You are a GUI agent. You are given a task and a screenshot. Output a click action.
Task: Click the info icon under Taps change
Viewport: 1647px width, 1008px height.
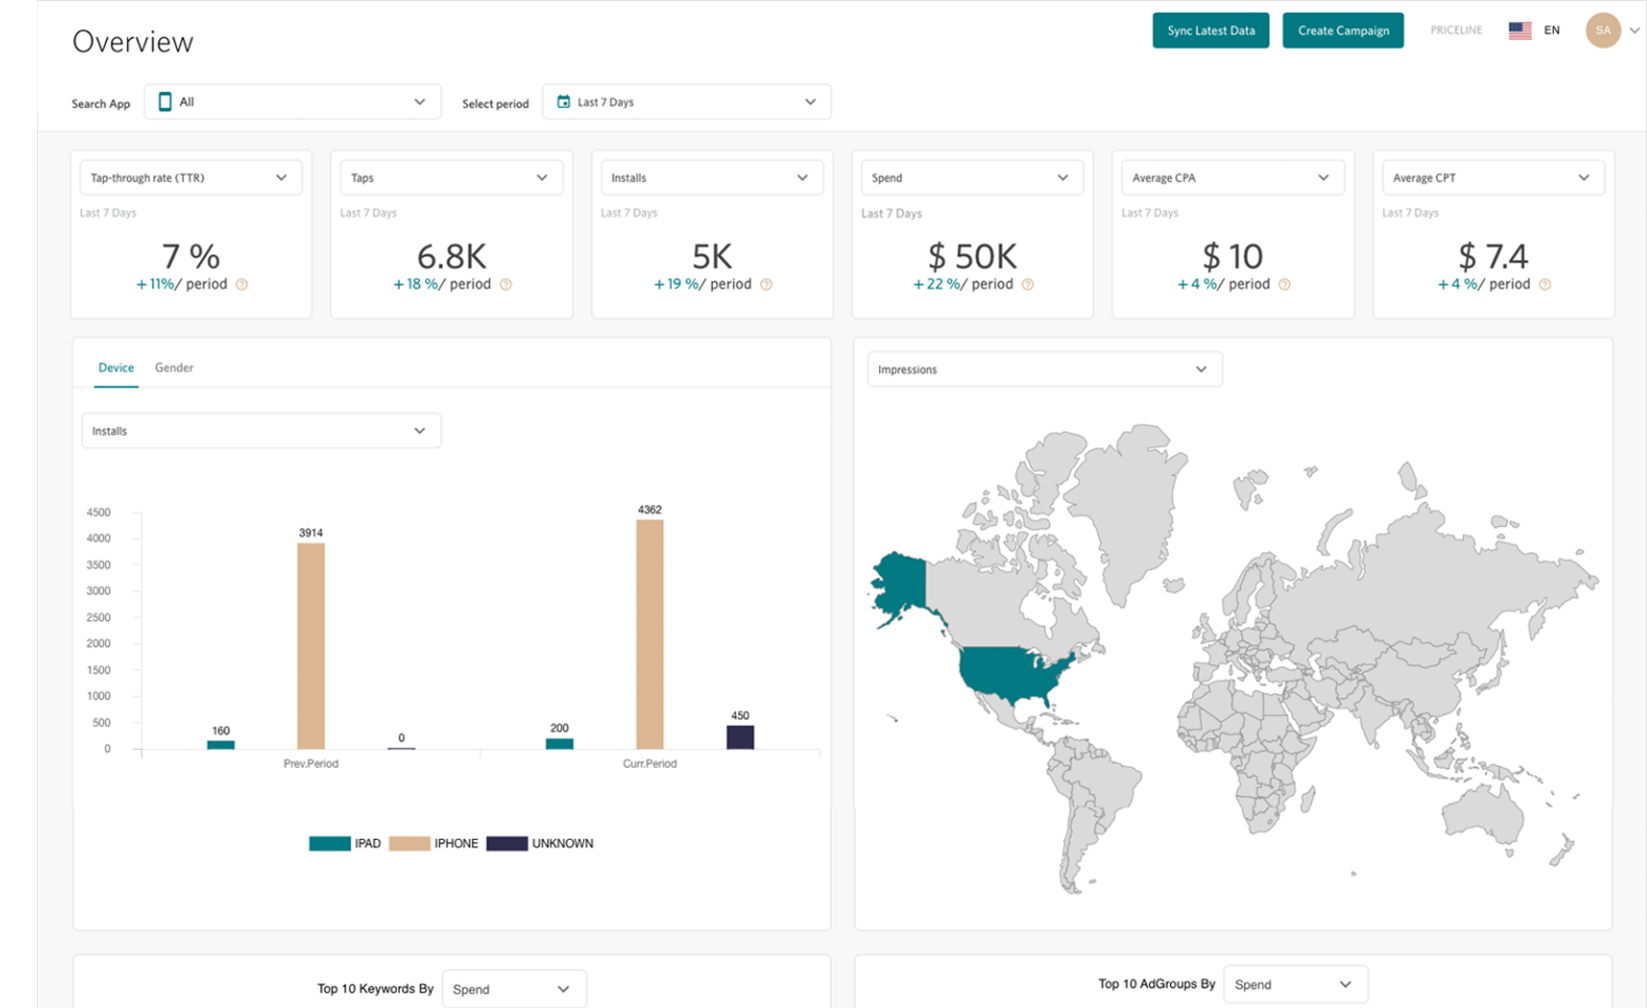click(x=506, y=285)
